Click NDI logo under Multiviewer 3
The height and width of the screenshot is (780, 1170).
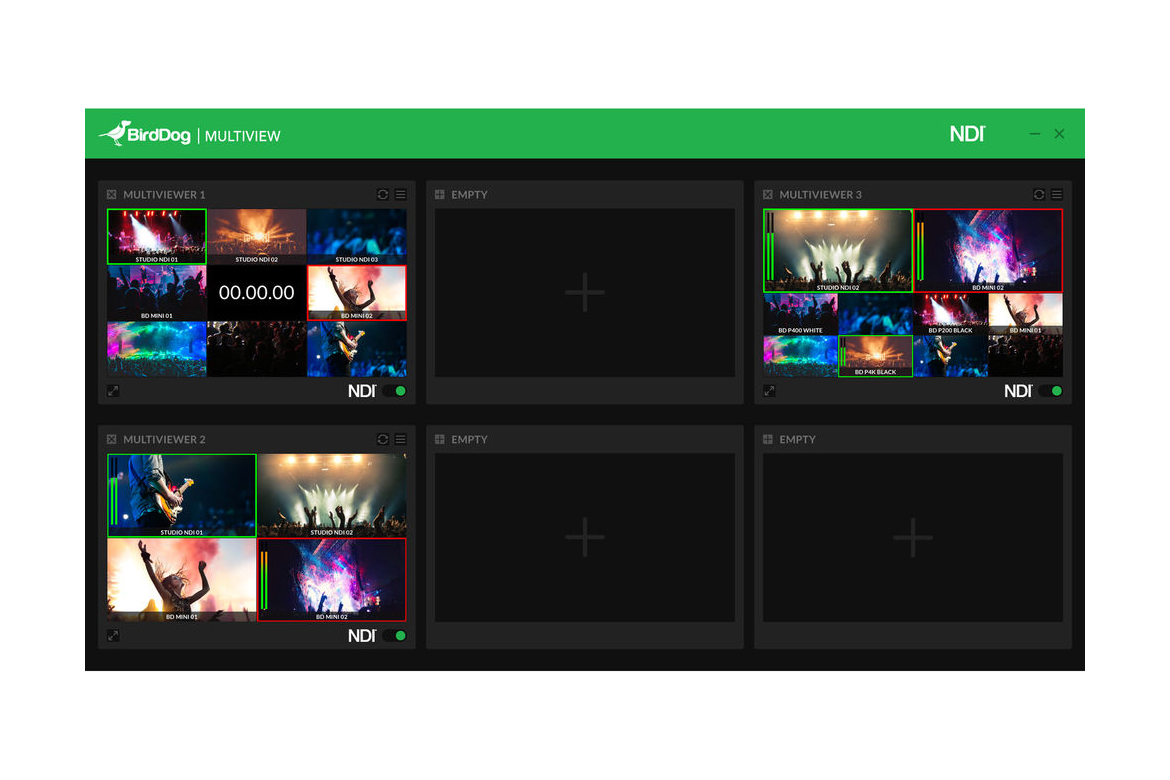[1018, 390]
